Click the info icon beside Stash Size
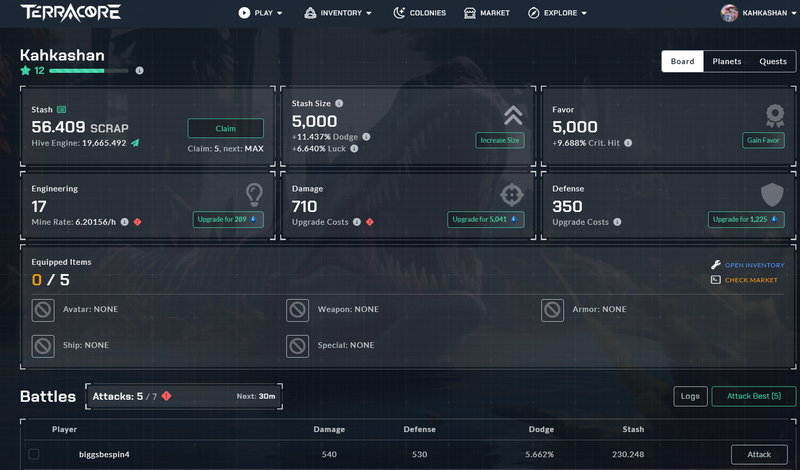Viewport: 800px width, 470px height. click(339, 104)
